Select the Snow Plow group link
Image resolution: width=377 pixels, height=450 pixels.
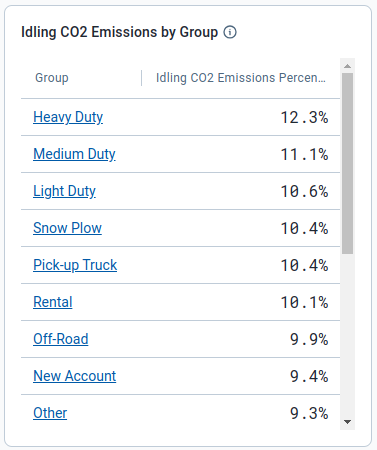click(67, 228)
